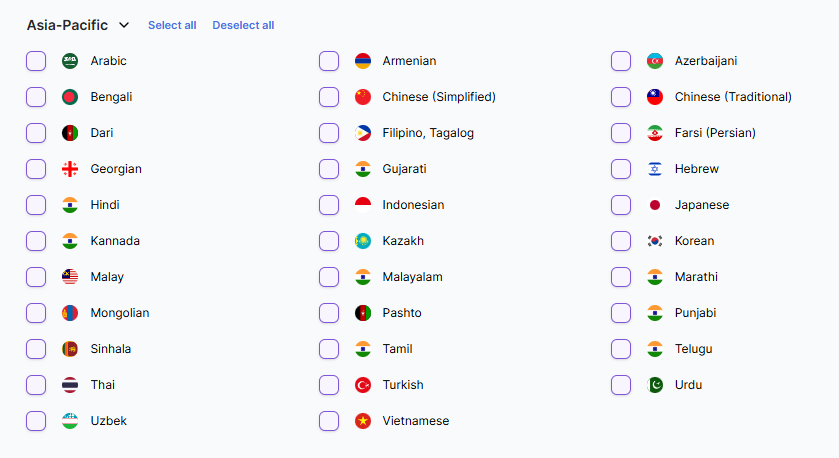839x458 pixels.
Task: Click the Israel flag icon beside Hebrew
Action: pos(654,169)
